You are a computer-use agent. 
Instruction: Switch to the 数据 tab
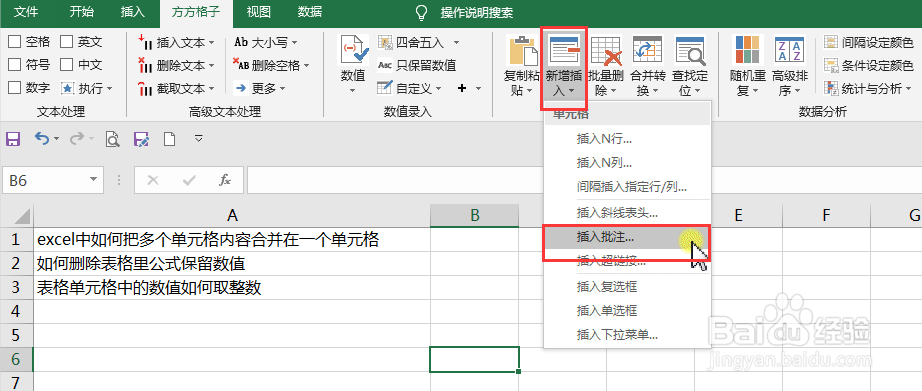310,12
